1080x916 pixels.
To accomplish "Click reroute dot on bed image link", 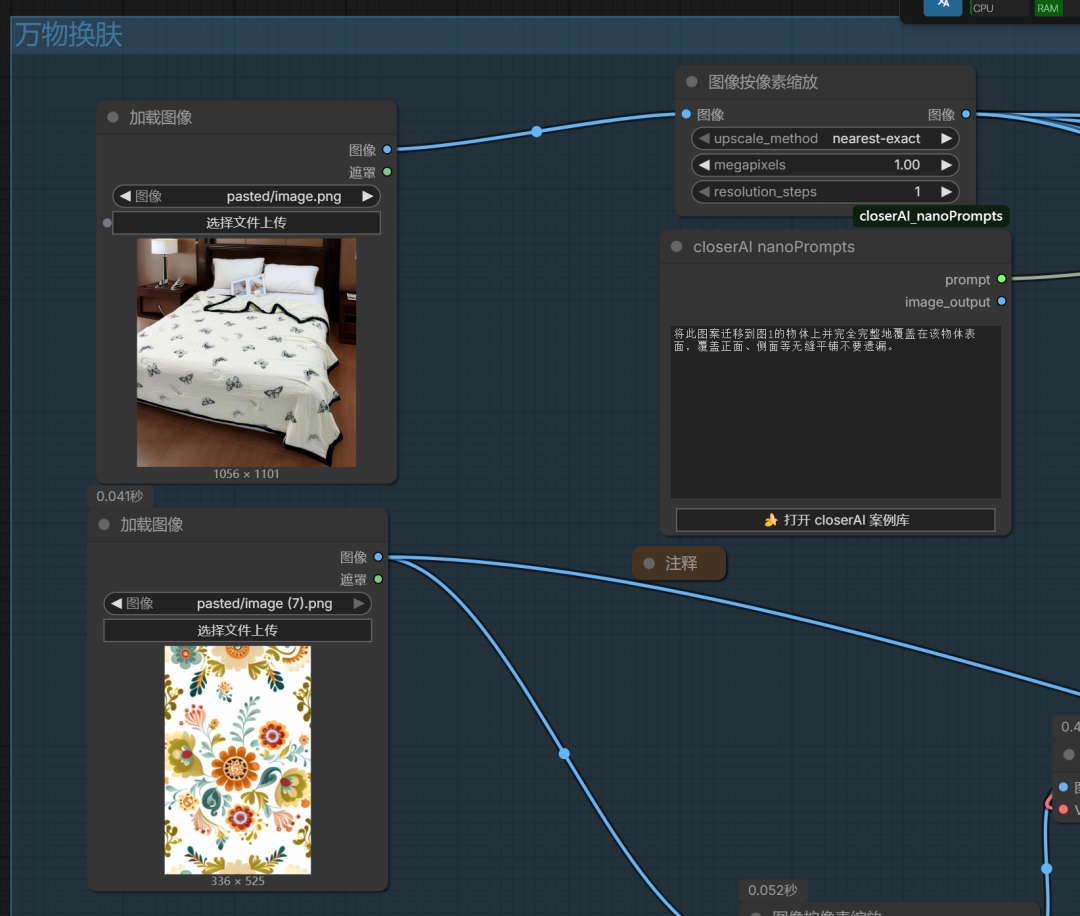I will (x=537, y=131).
